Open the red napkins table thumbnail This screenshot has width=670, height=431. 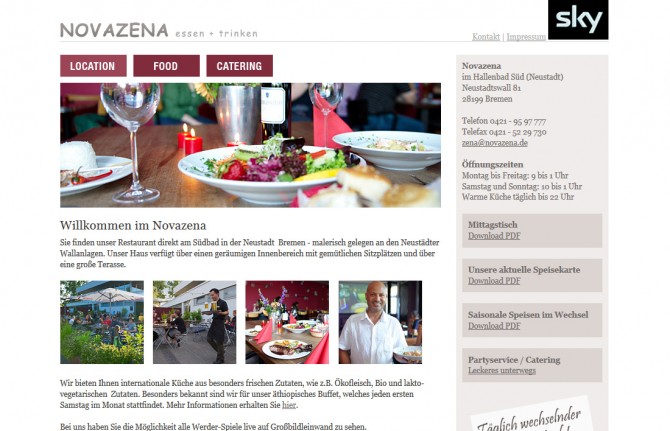[287, 322]
